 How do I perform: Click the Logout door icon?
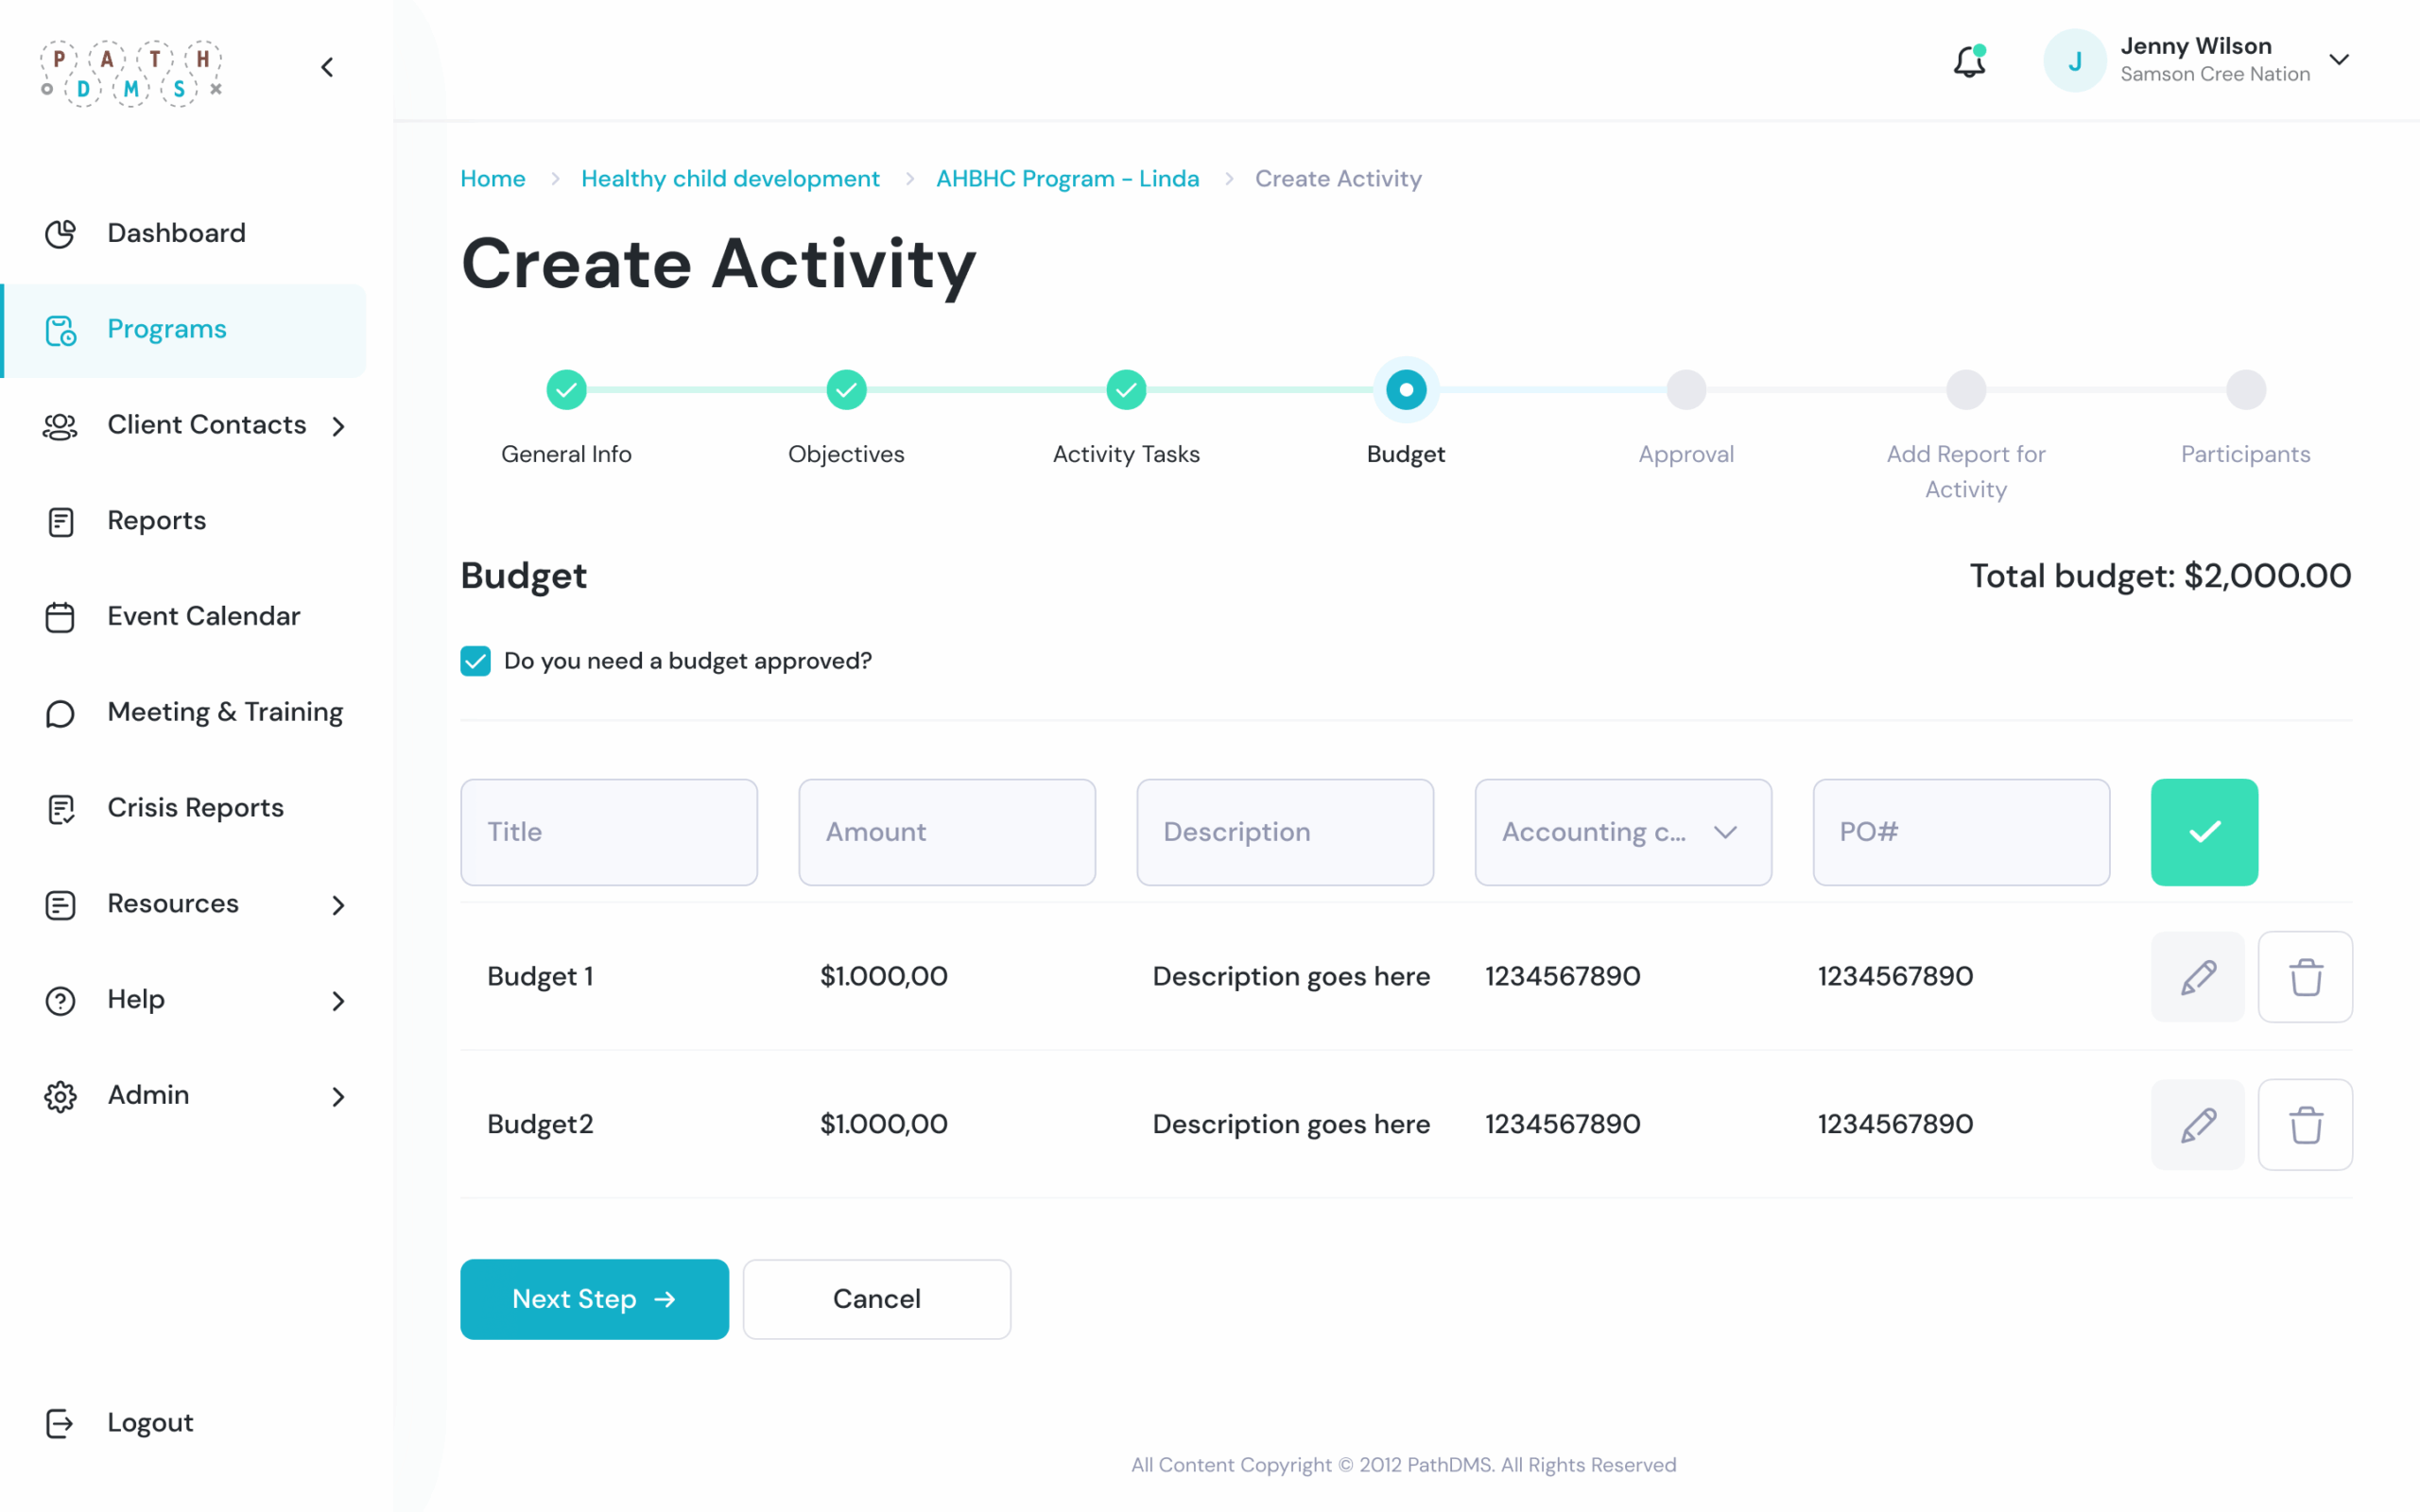(x=60, y=1423)
